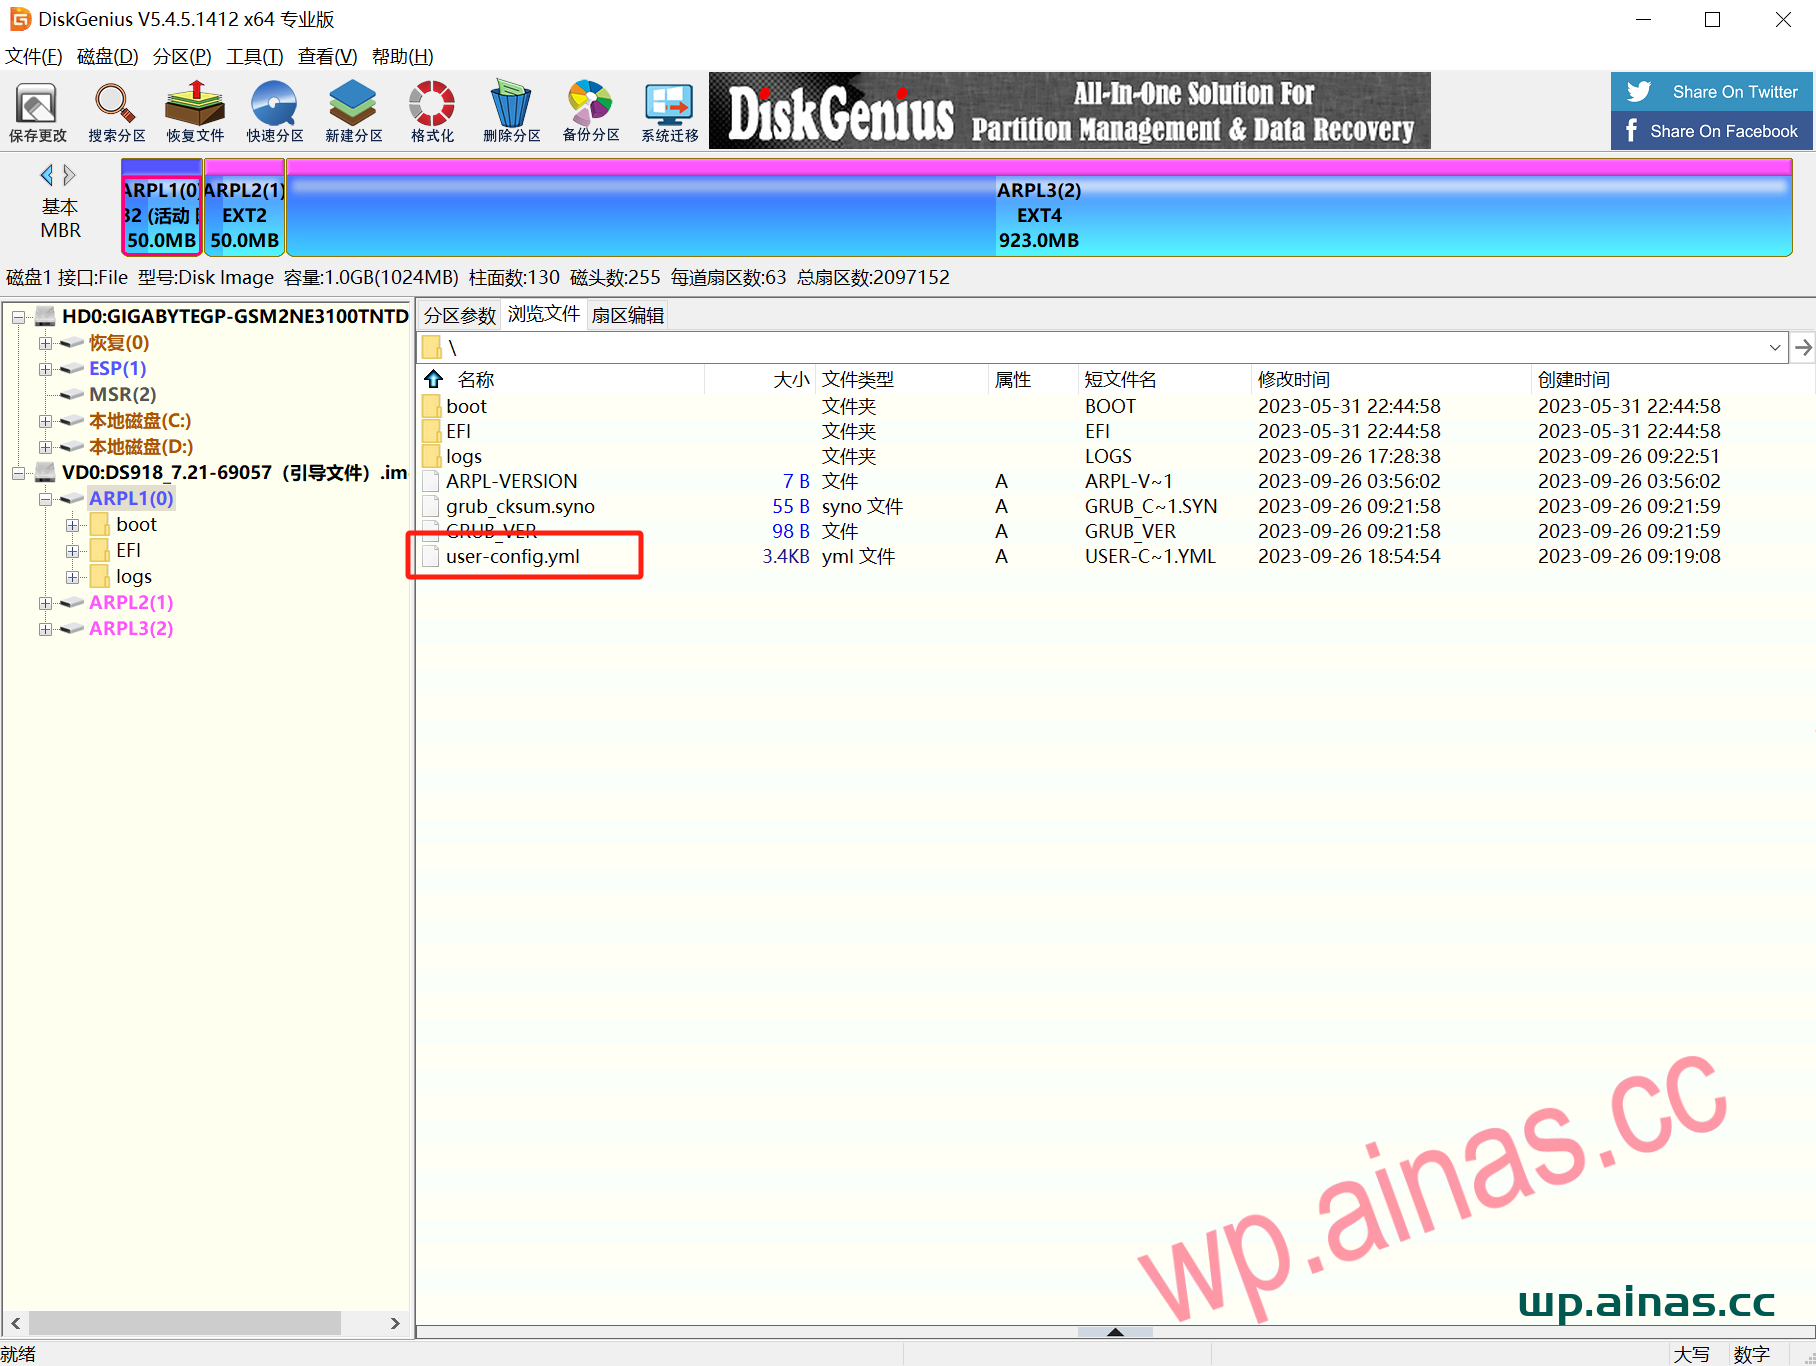Select the ARPL2(1) EXT2 block in disk map

pyautogui.click(x=245, y=207)
